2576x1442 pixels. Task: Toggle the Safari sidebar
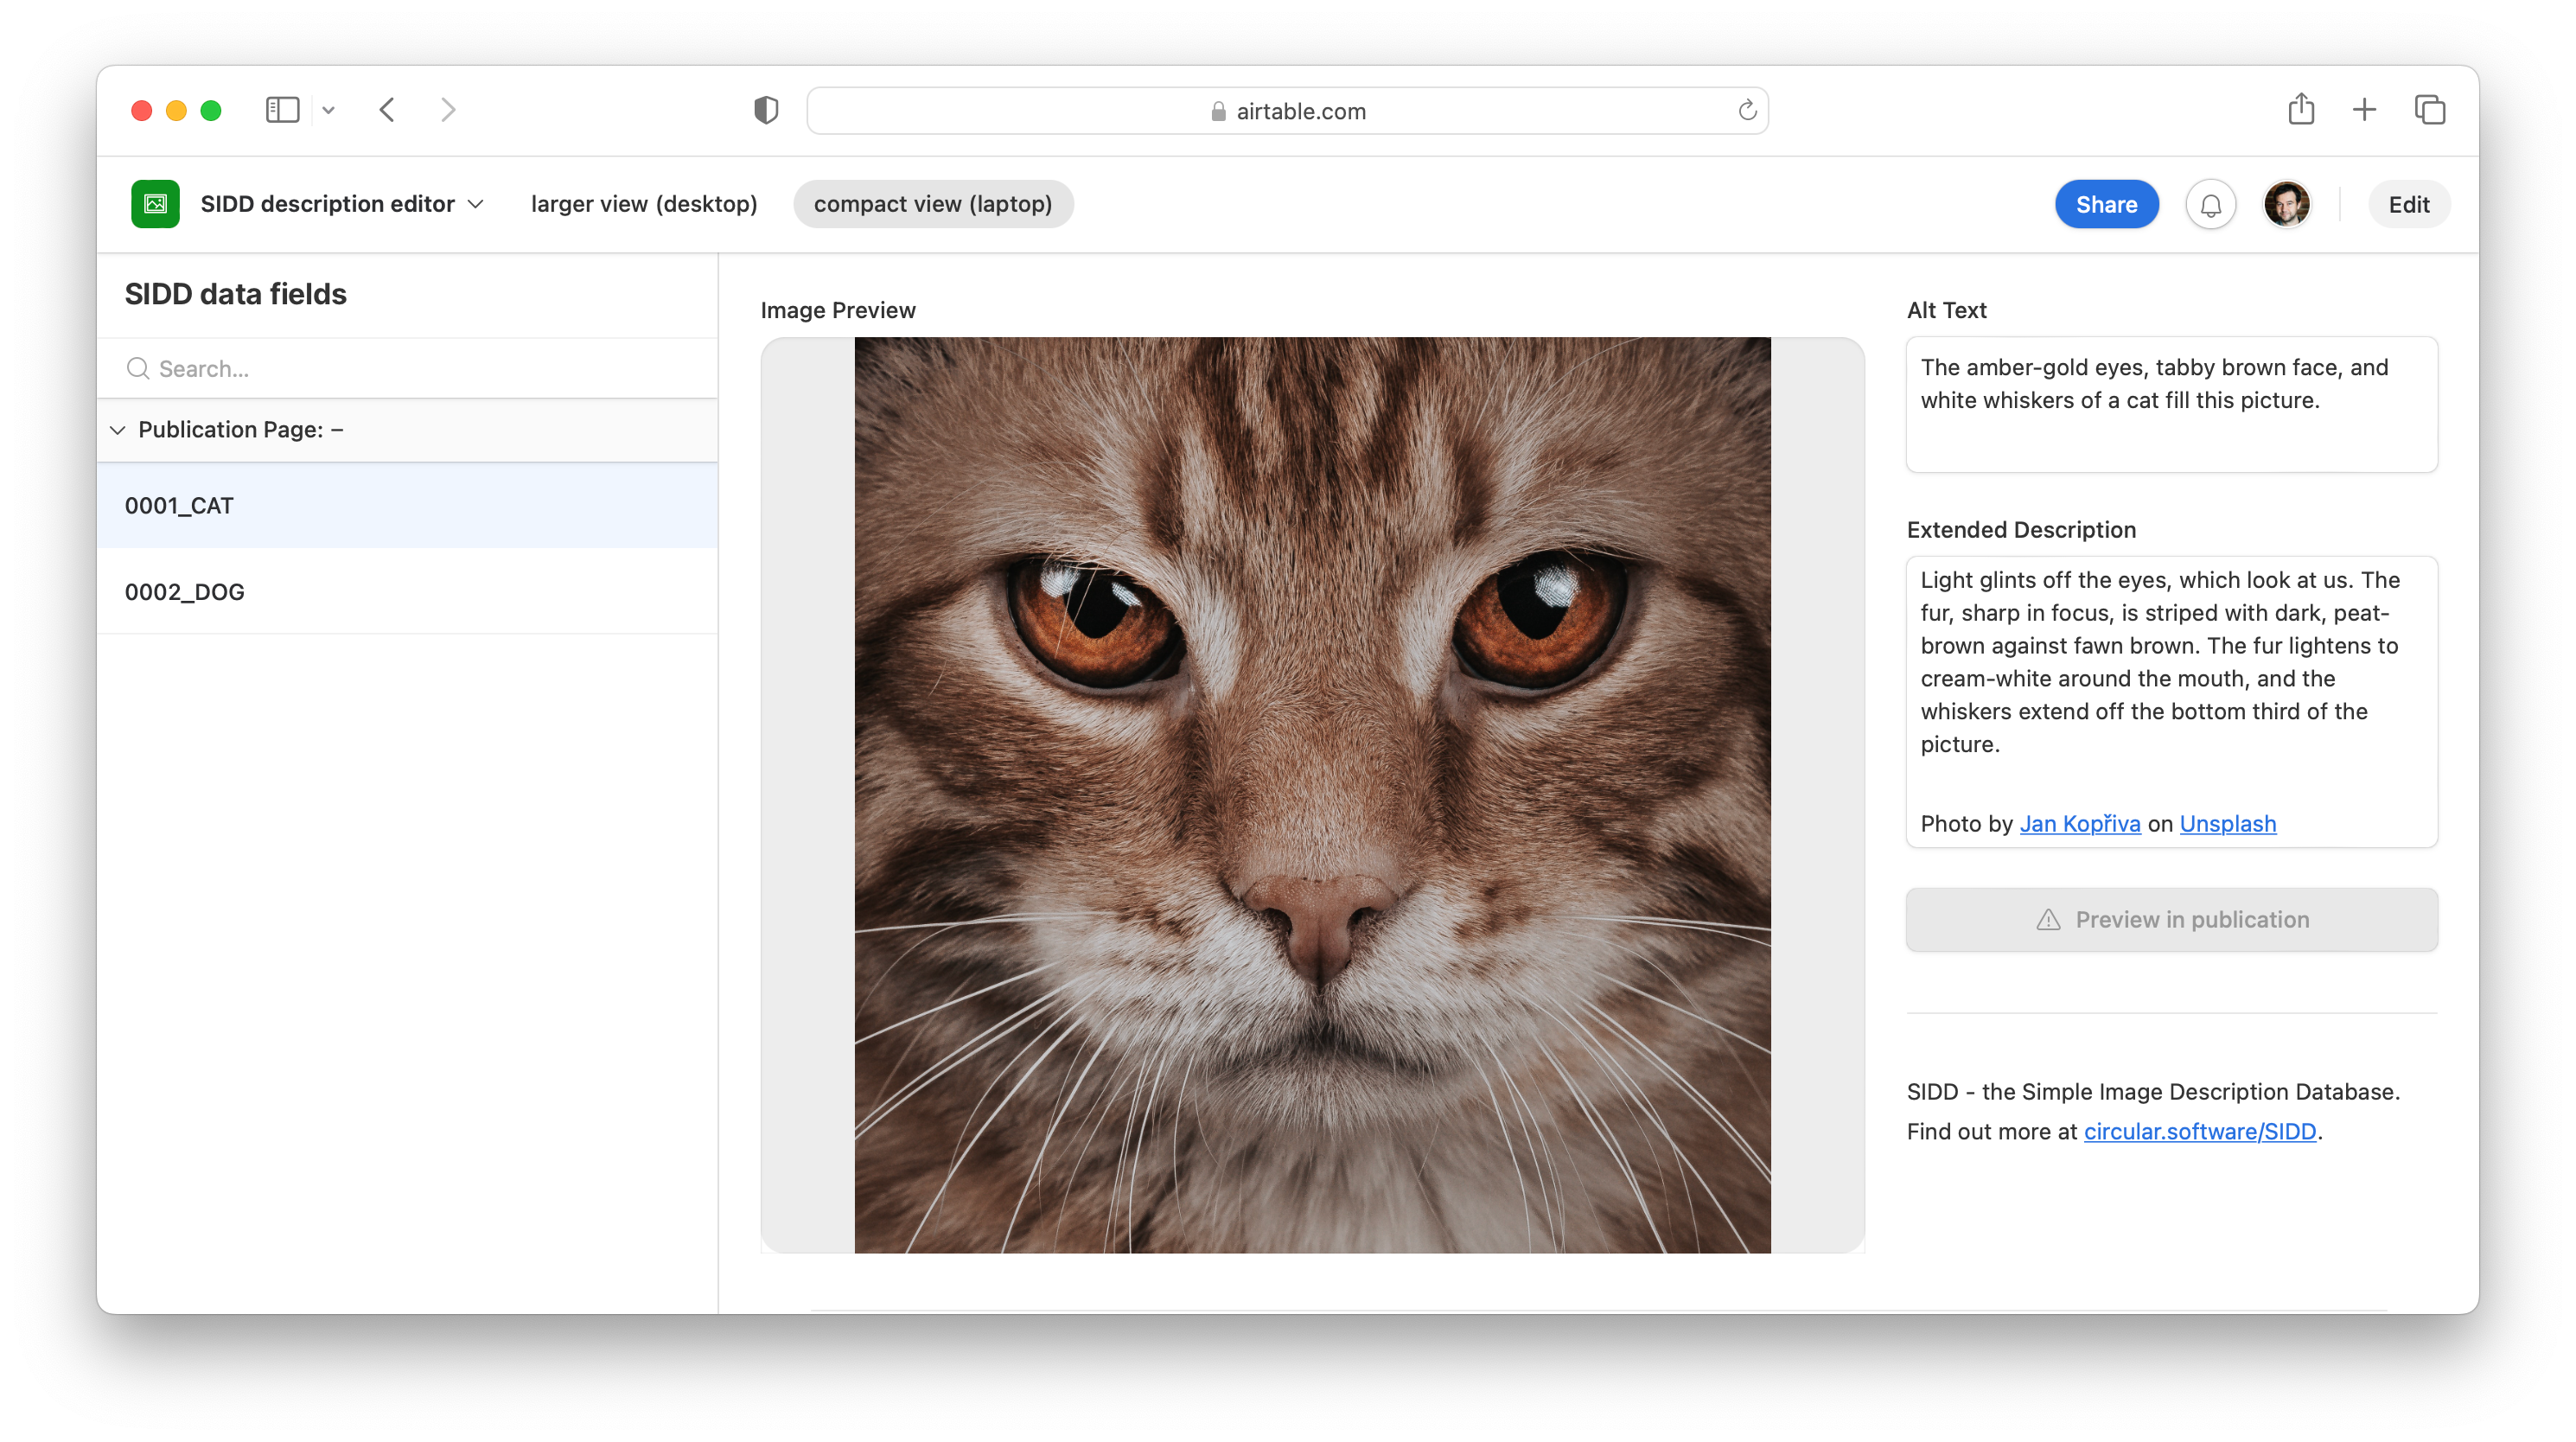282,109
